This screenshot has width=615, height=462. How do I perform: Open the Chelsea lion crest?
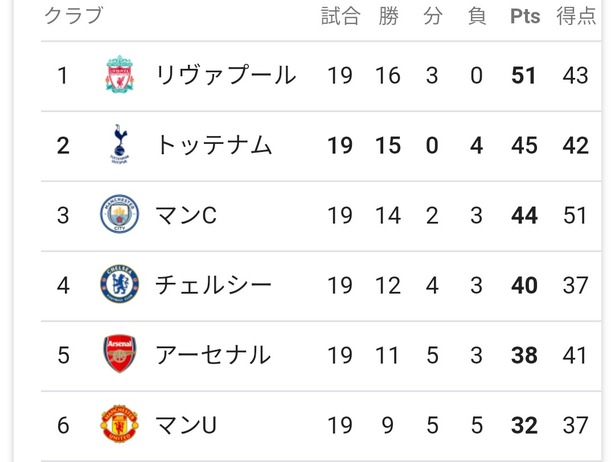120,284
